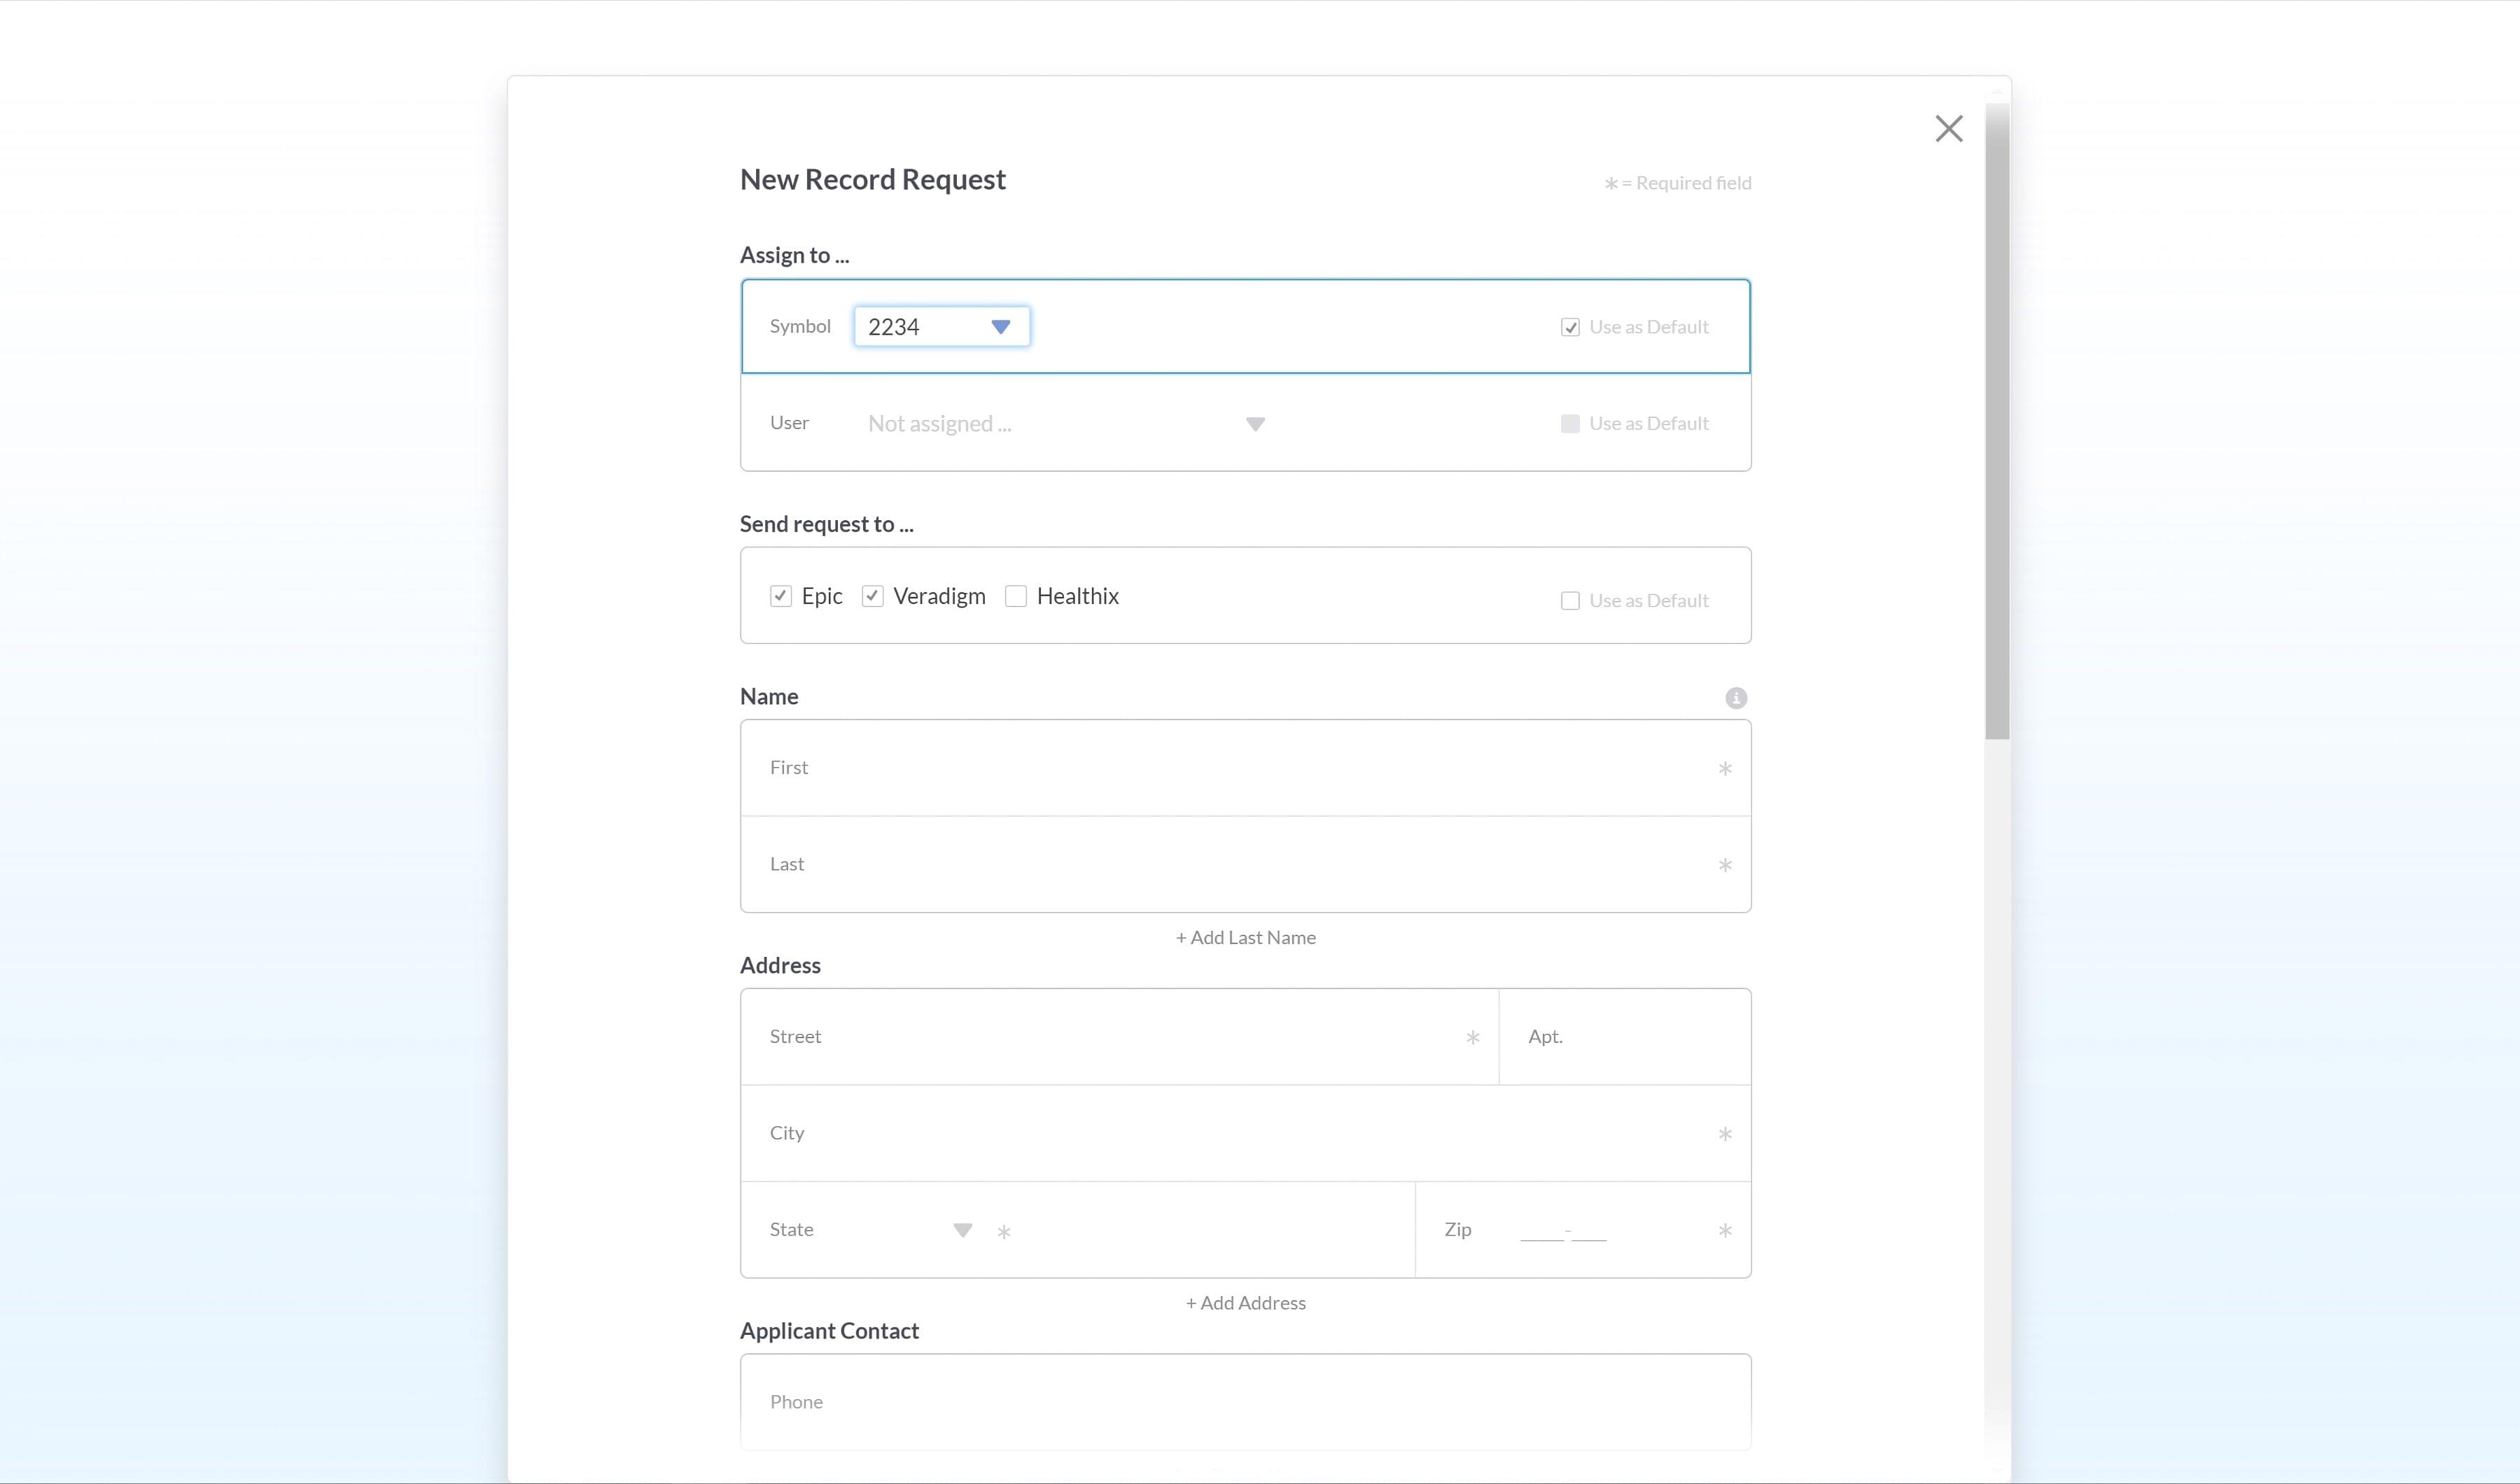Click into the Last name field
2520x1484 pixels.
(1245, 865)
